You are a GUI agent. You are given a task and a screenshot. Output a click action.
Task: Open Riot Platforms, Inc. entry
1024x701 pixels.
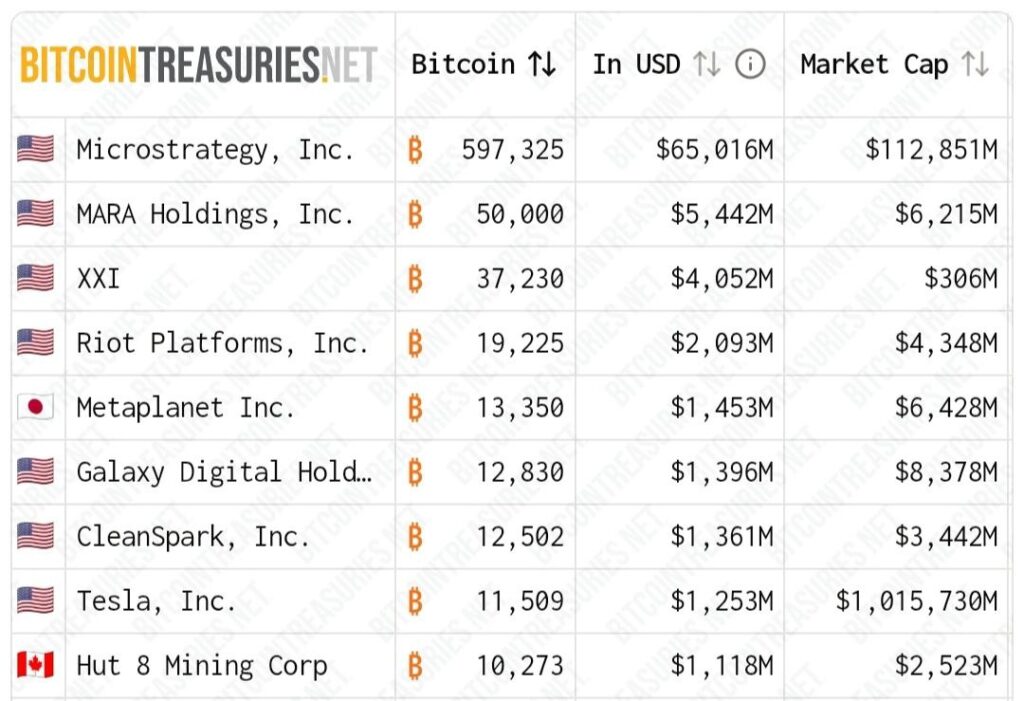point(222,343)
